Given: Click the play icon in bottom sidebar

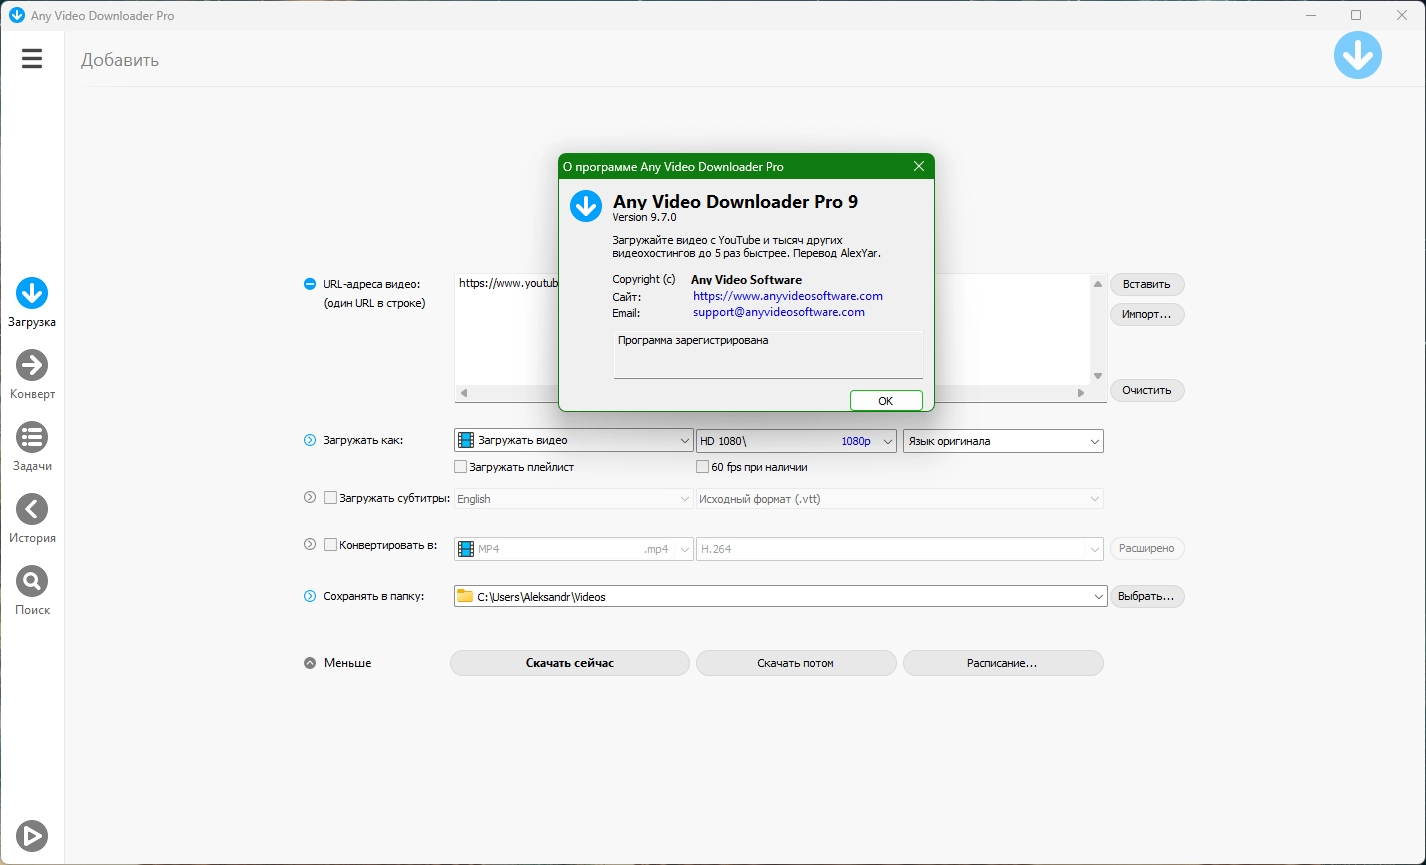Looking at the screenshot, I should [32, 835].
